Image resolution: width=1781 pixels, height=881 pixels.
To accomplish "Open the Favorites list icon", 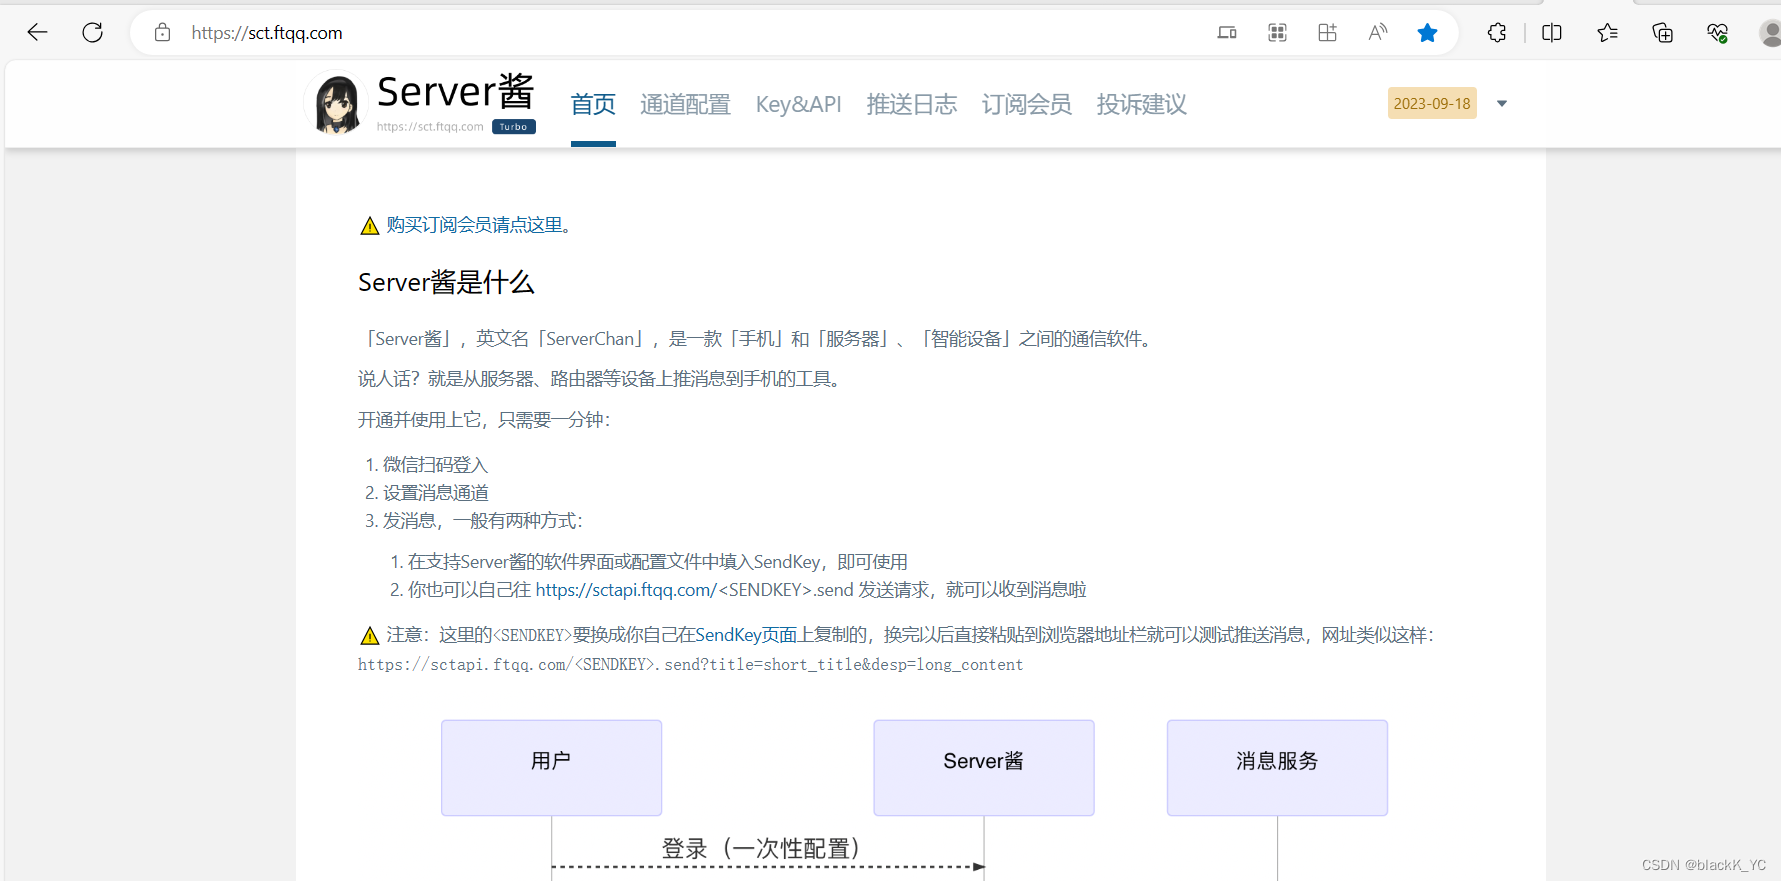I will pos(1607,33).
